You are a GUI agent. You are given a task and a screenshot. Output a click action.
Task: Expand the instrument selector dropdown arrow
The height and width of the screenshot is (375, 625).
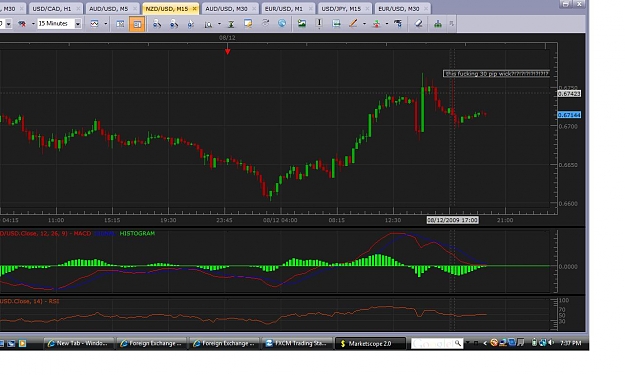(8, 24)
